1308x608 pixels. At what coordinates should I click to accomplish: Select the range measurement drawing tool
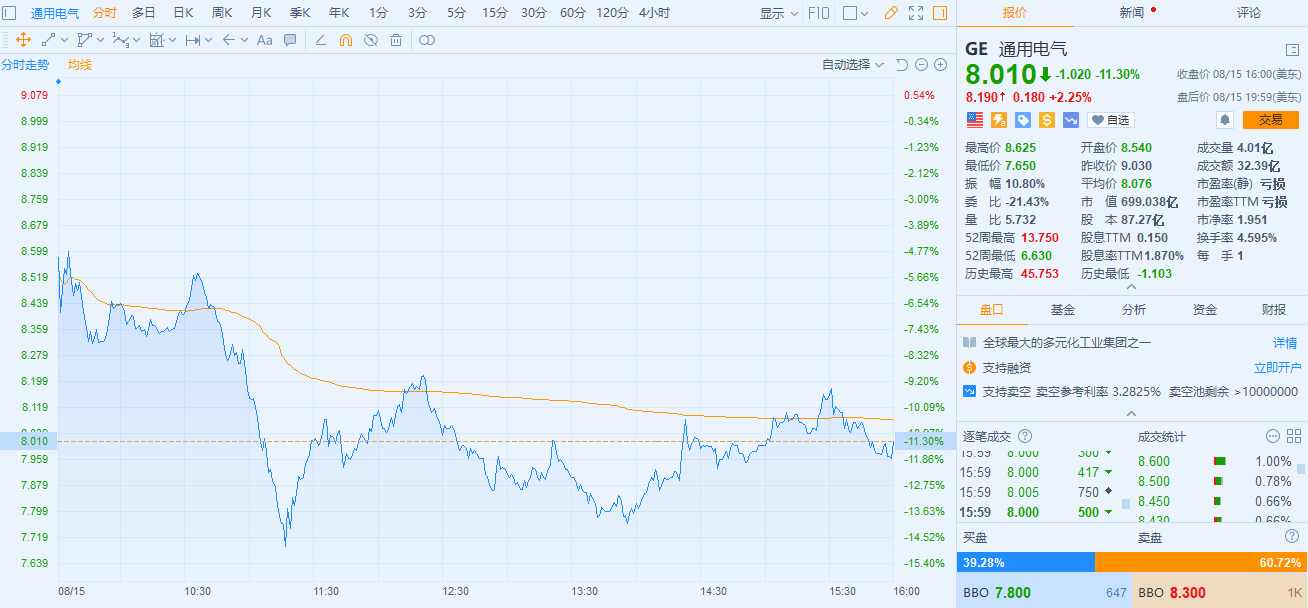156,40
